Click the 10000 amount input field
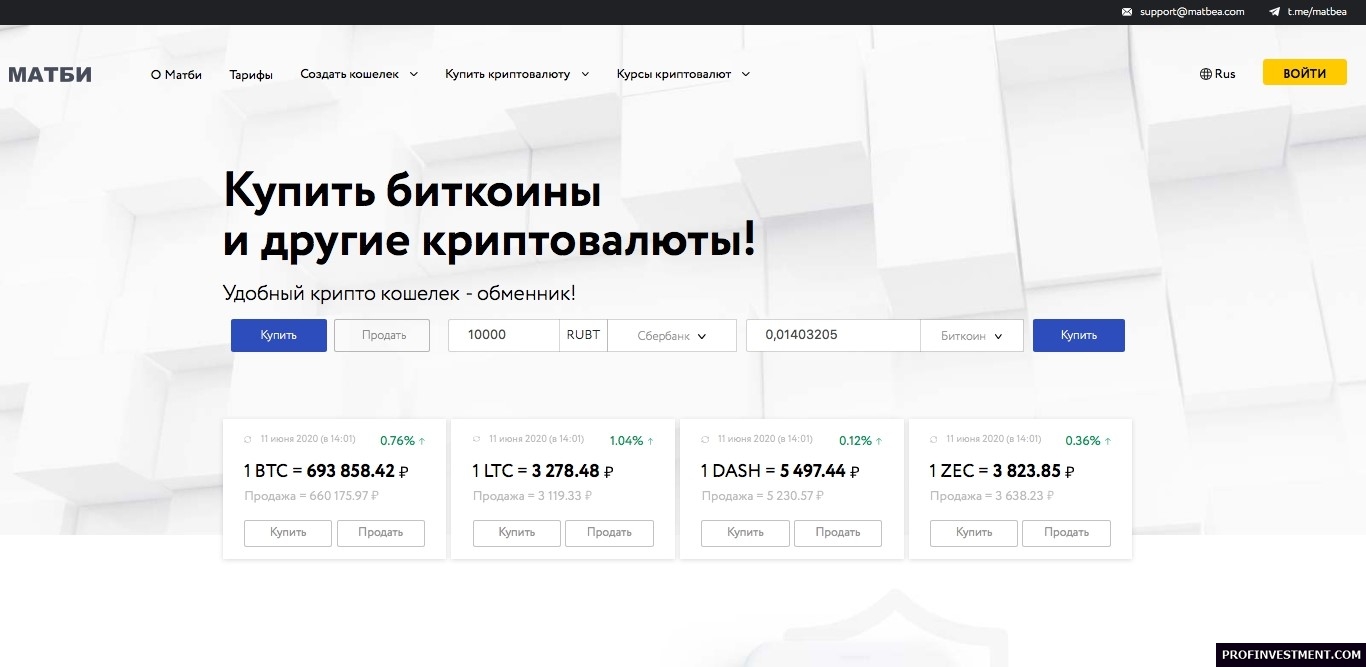The height and width of the screenshot is (667, 1366). pyautogui.click(x=503, y=336)
